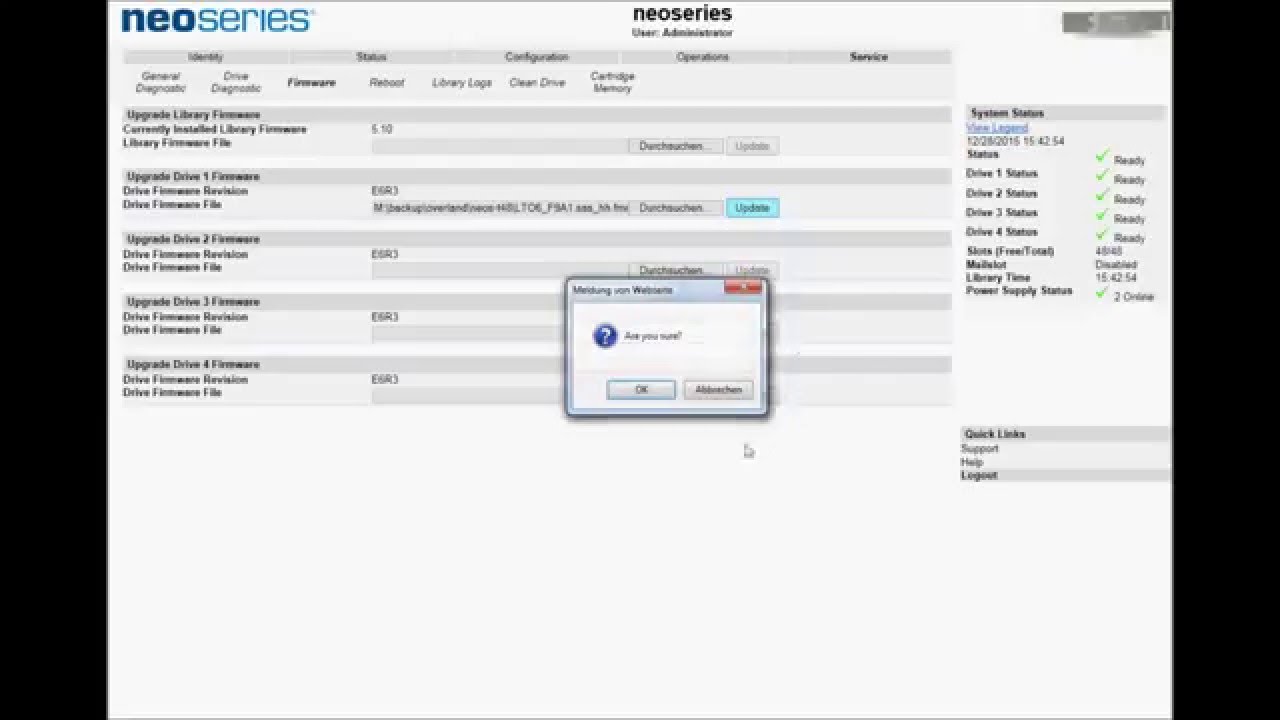Click library firmware version 5.10

point(382,129)
